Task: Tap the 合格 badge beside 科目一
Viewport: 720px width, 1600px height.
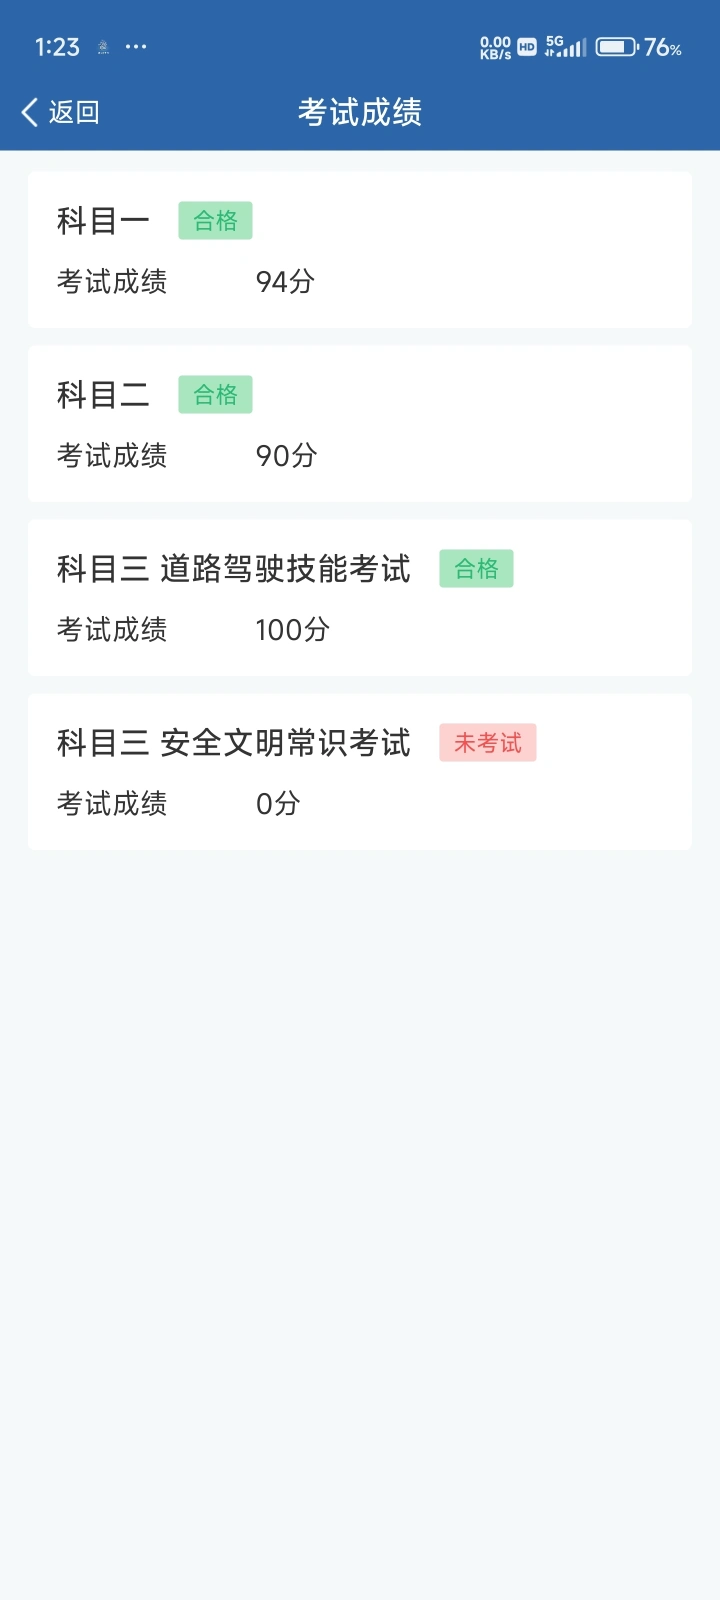Action: coord(215,221)
